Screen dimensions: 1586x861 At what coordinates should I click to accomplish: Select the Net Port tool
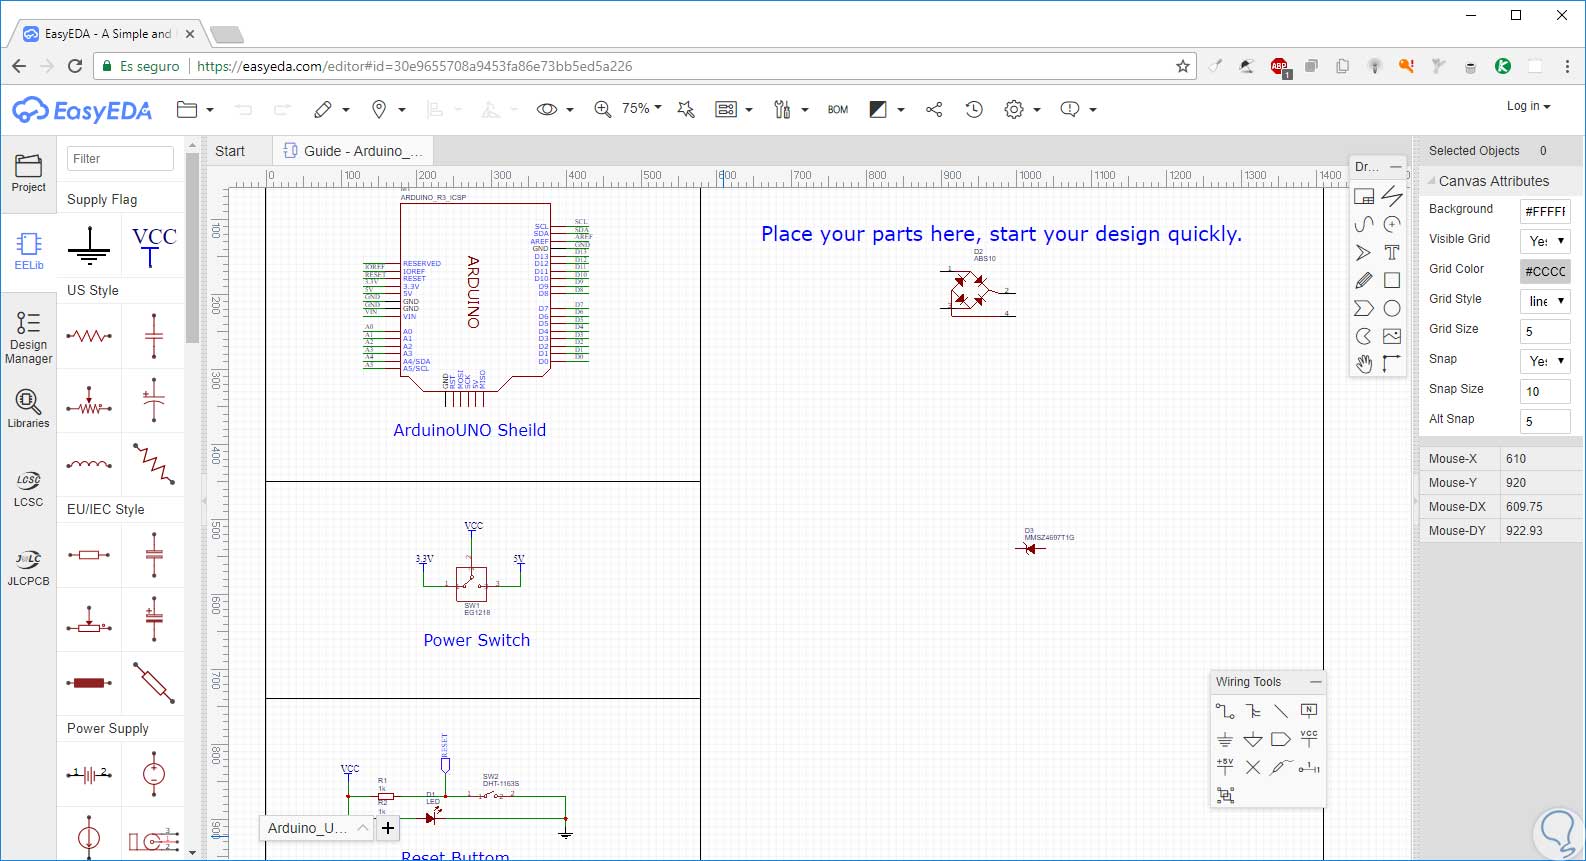1281,739
